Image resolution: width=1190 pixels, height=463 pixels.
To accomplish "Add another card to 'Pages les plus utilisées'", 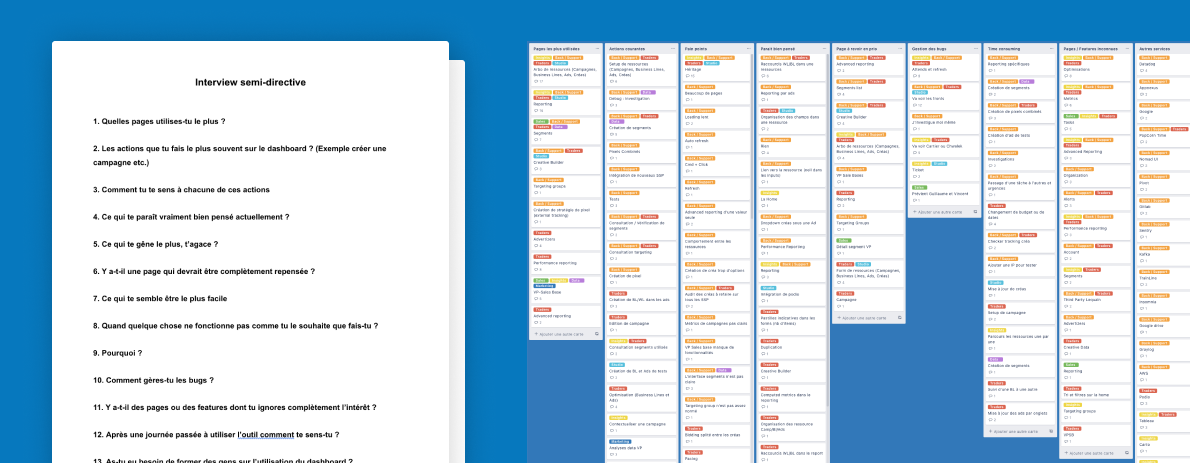I will (x=561, y=334).
